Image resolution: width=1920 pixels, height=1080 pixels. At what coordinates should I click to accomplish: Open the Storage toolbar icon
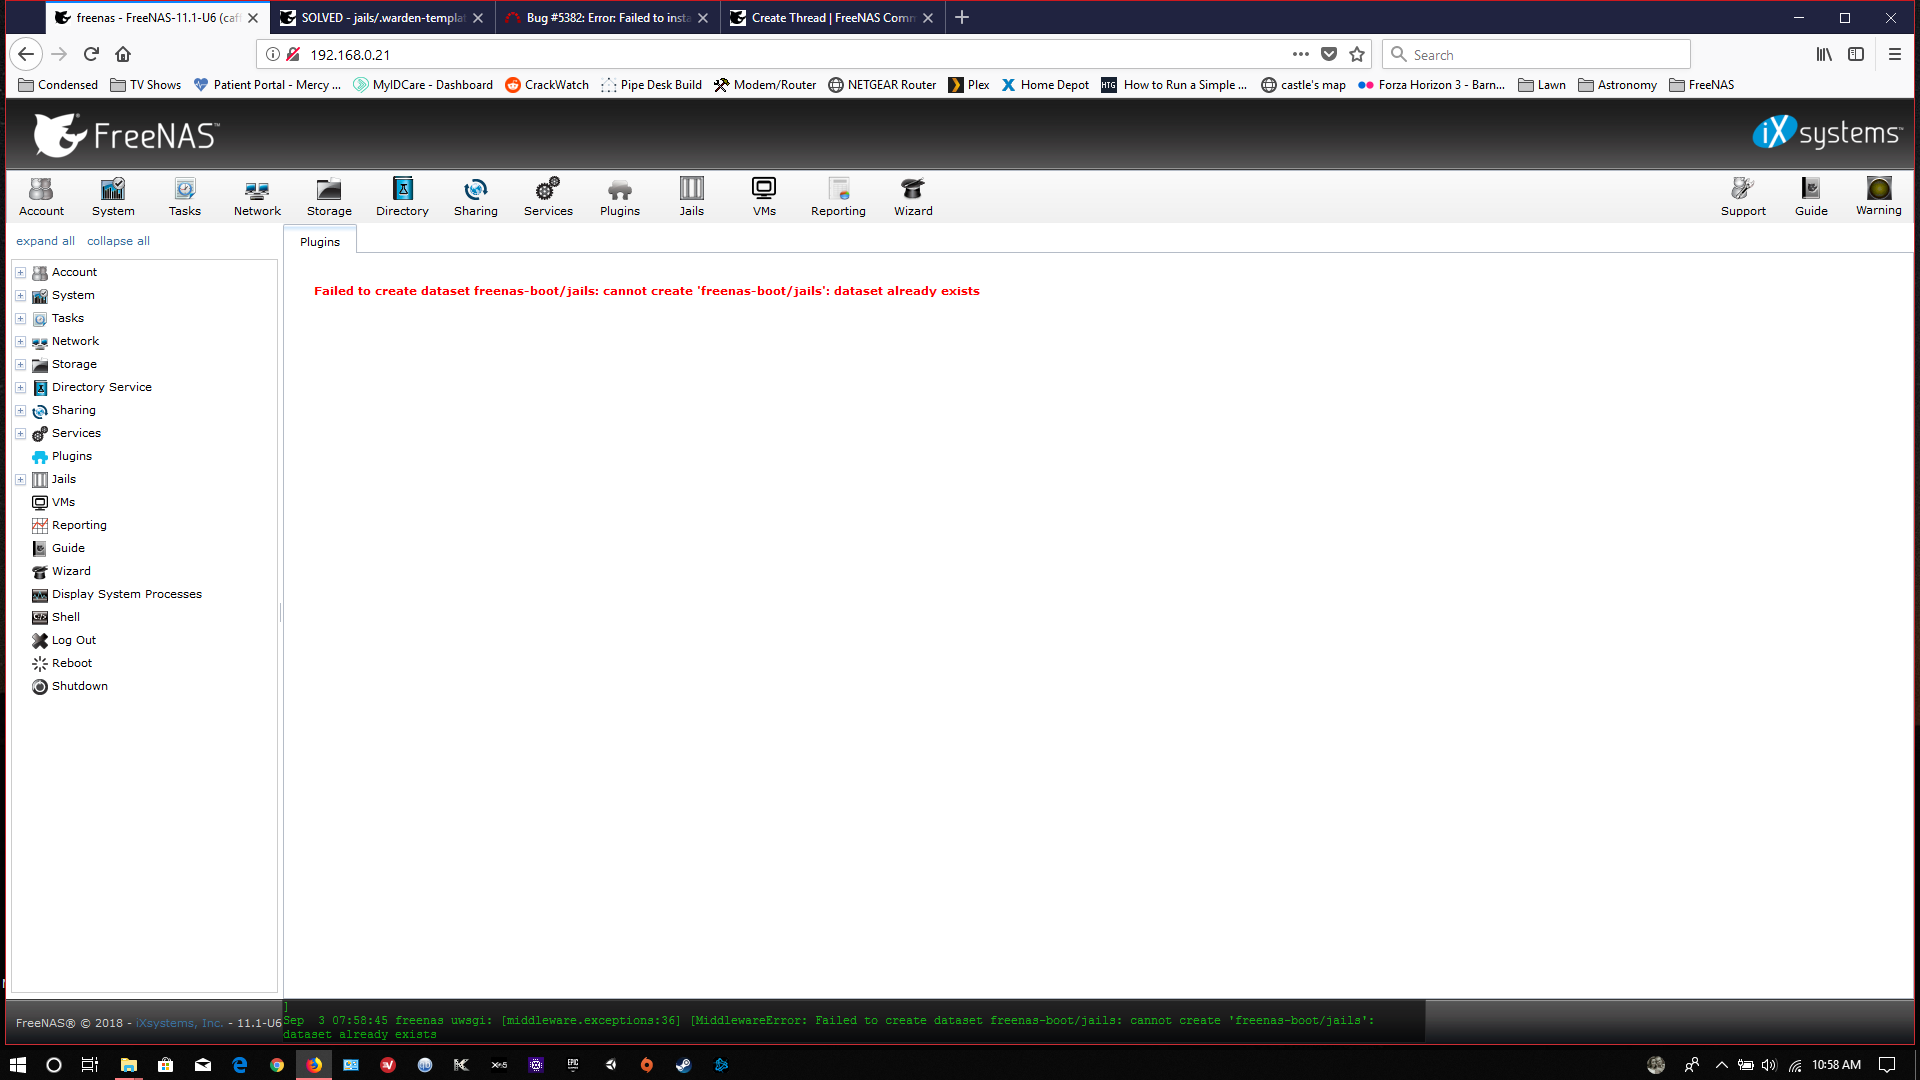[329, 197]
